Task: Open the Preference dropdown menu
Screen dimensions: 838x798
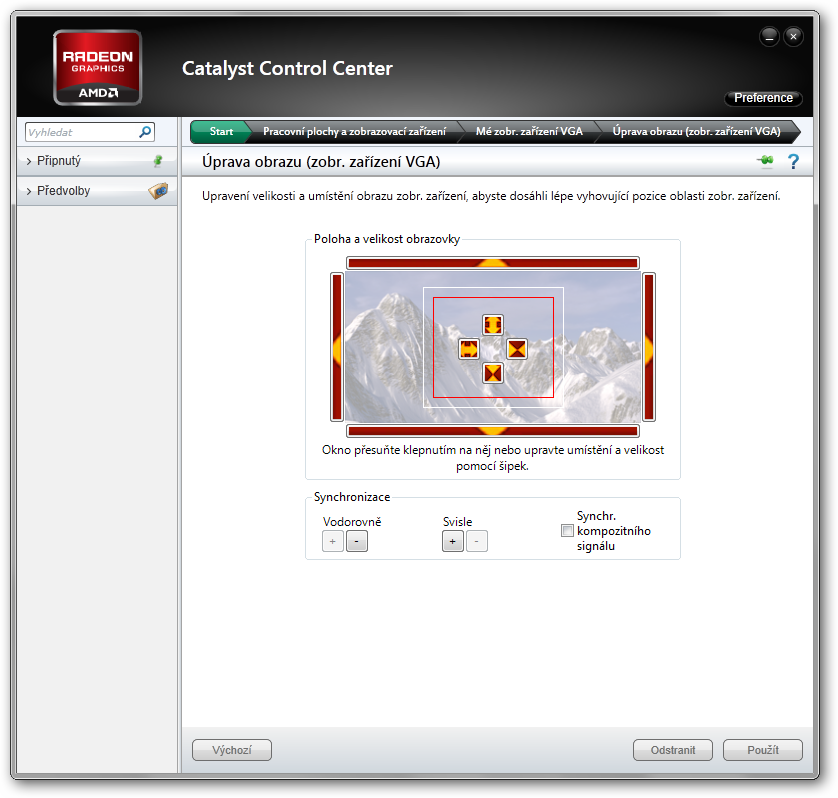Action: pyautogui.click(x=763, y=98)
